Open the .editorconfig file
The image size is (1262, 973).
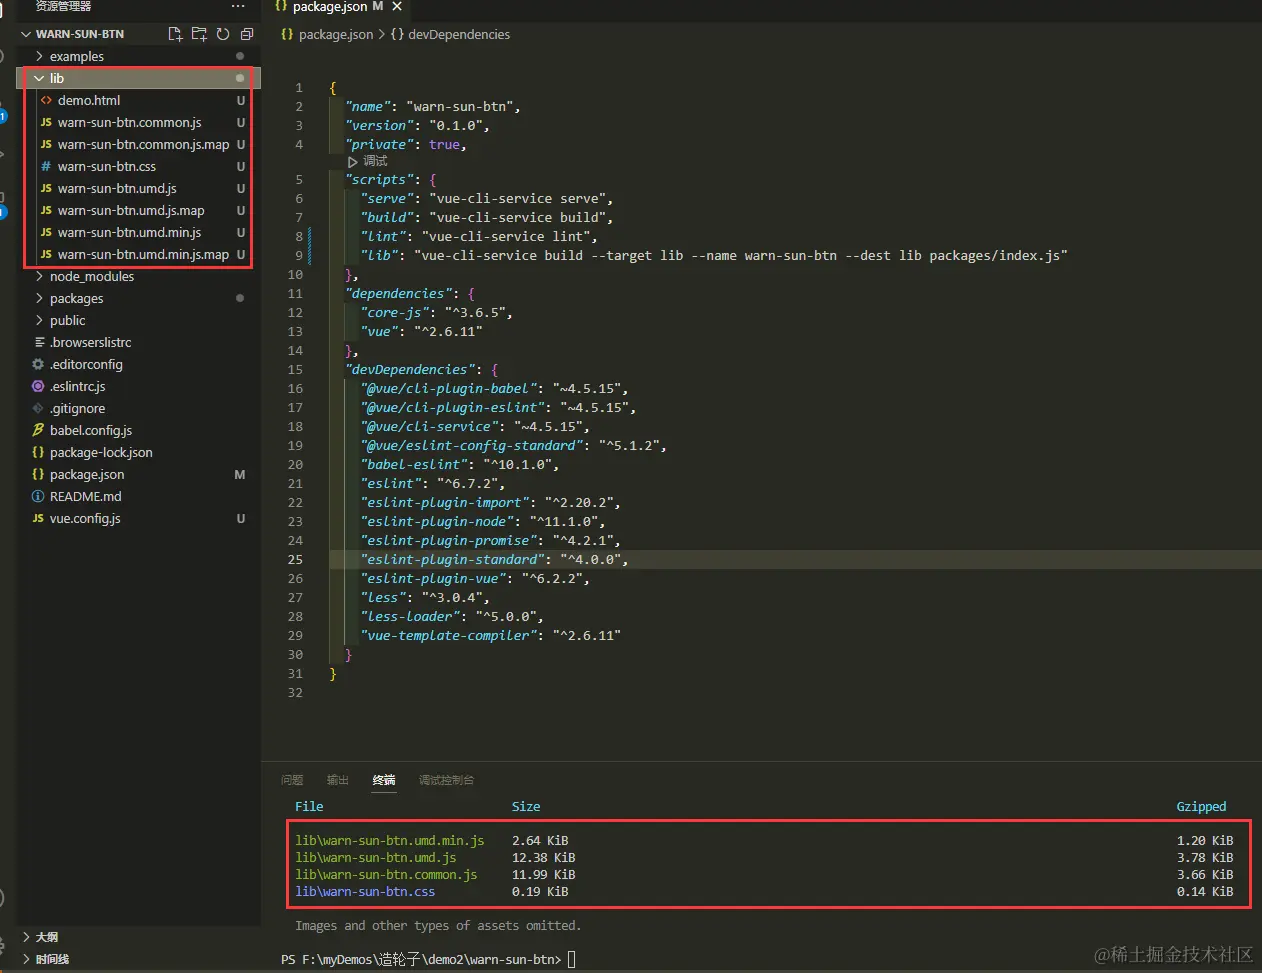pos(138,364)
